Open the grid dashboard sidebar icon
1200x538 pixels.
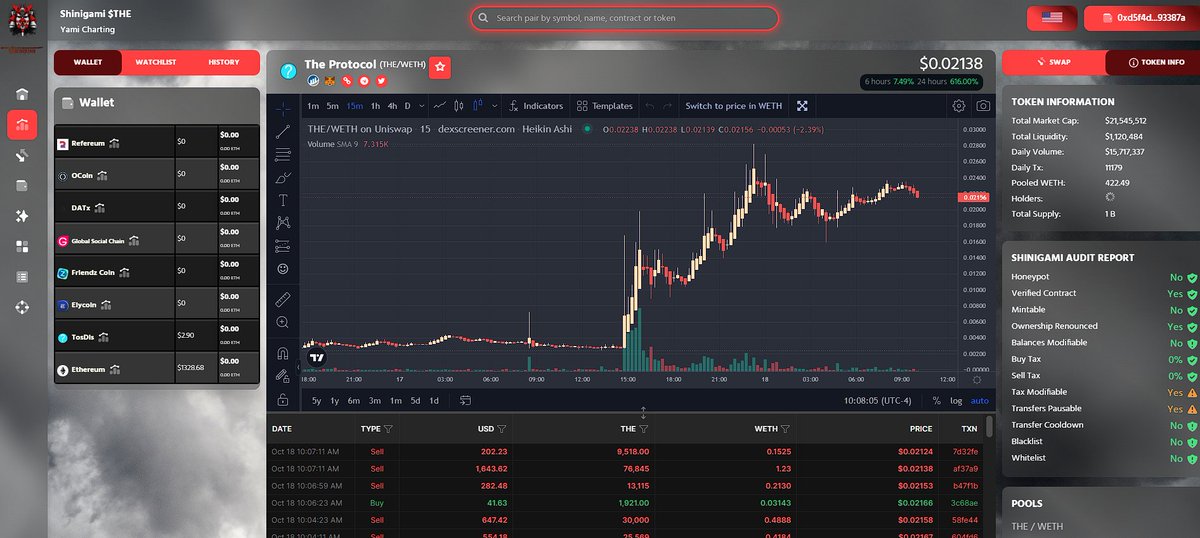coord(22,246)
